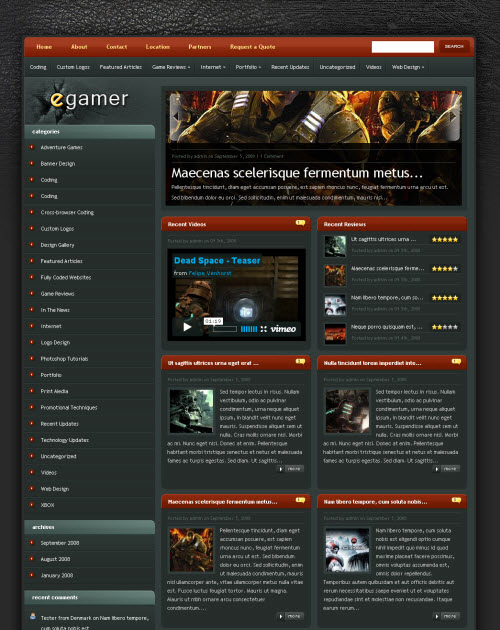Open the Dead Space - Teaser video title

point(217,261)
